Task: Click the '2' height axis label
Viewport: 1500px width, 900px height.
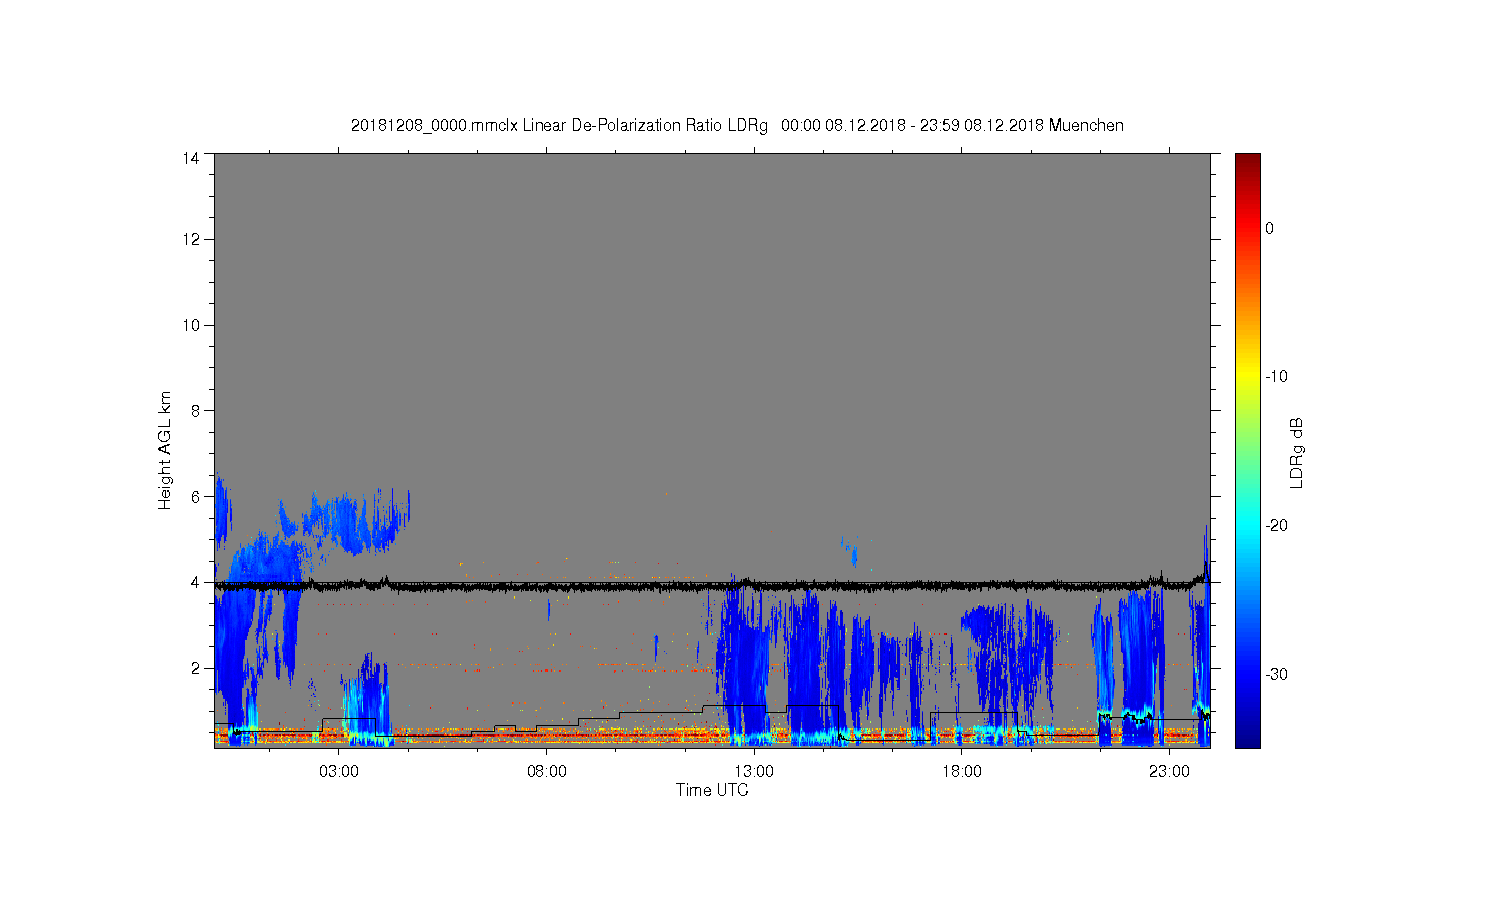Action: pos(195,668)
